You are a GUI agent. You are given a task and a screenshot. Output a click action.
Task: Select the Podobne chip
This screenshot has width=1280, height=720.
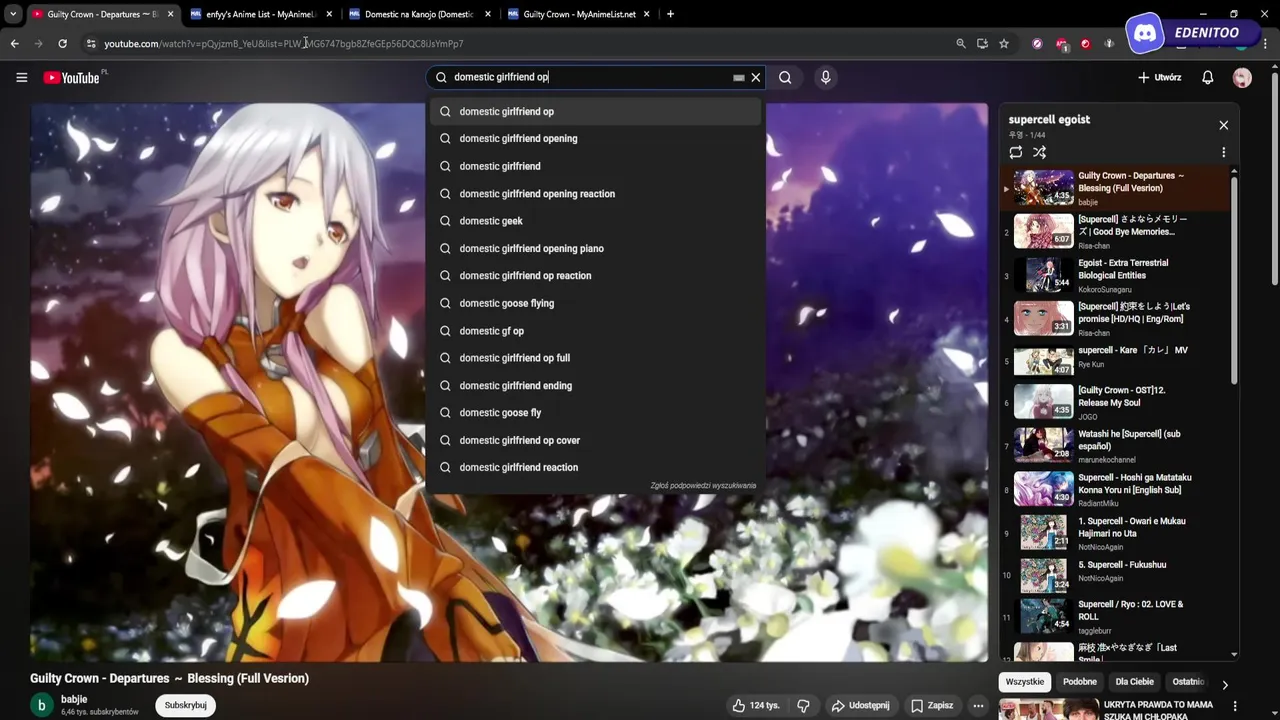(x=1080, y=682)
